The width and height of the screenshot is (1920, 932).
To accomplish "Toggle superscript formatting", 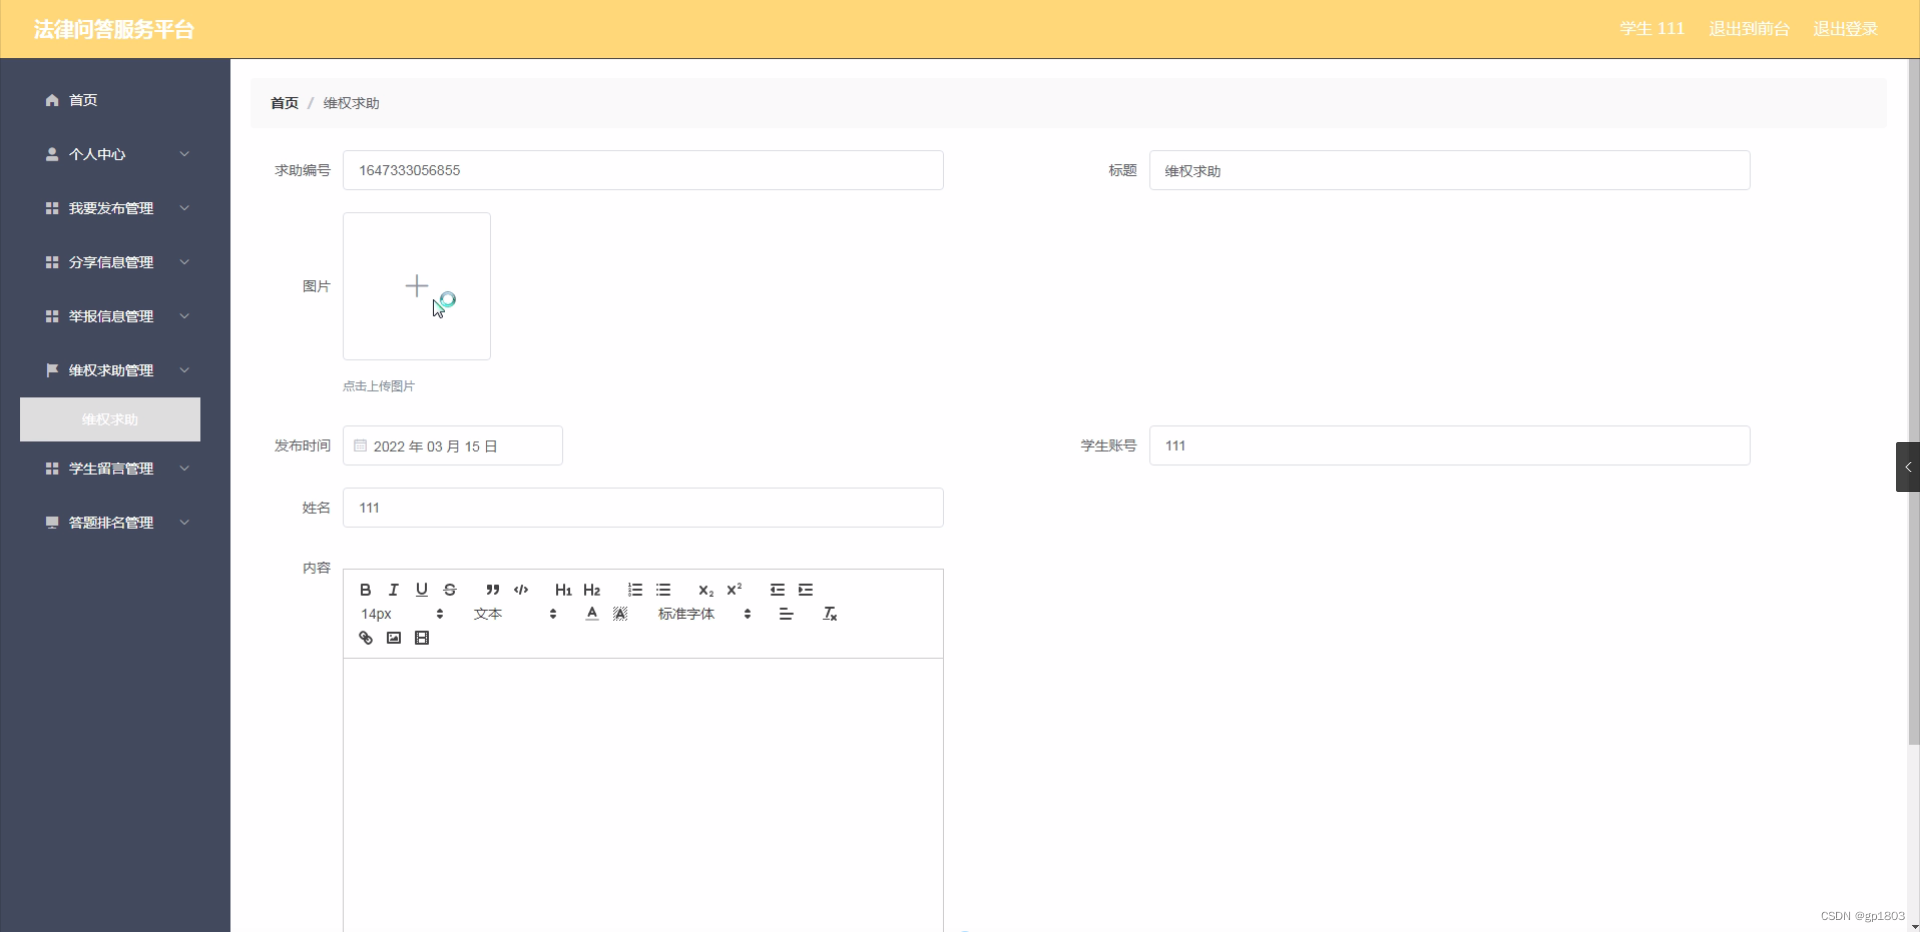I will [x=734, y=589].
